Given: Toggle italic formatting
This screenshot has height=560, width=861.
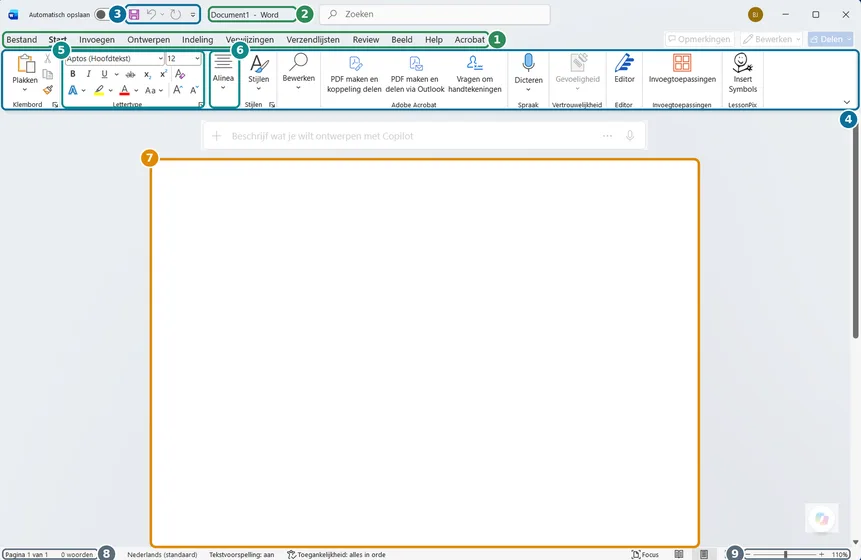Looking at the screenshot, I should (x=88, y=74).
